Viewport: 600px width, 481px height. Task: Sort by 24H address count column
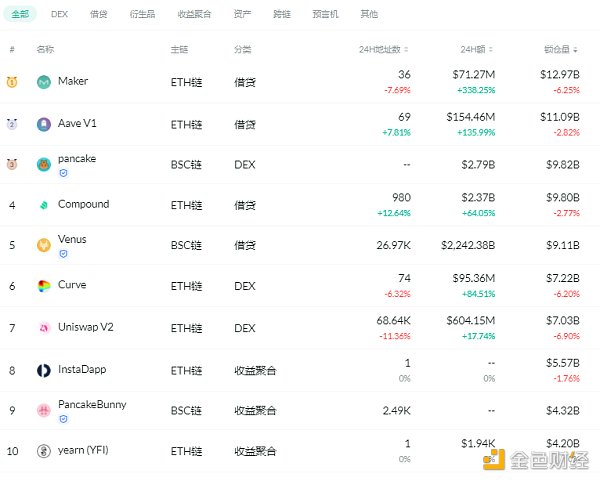pyautogui.click(x=384, y=49)
